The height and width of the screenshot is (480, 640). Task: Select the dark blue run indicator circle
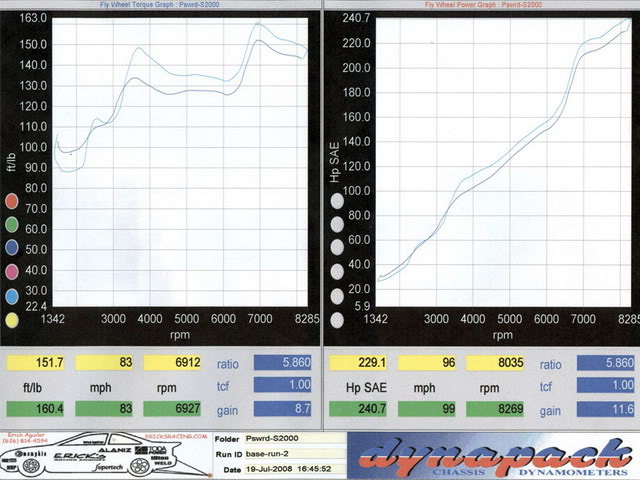[x=11, y=248]
